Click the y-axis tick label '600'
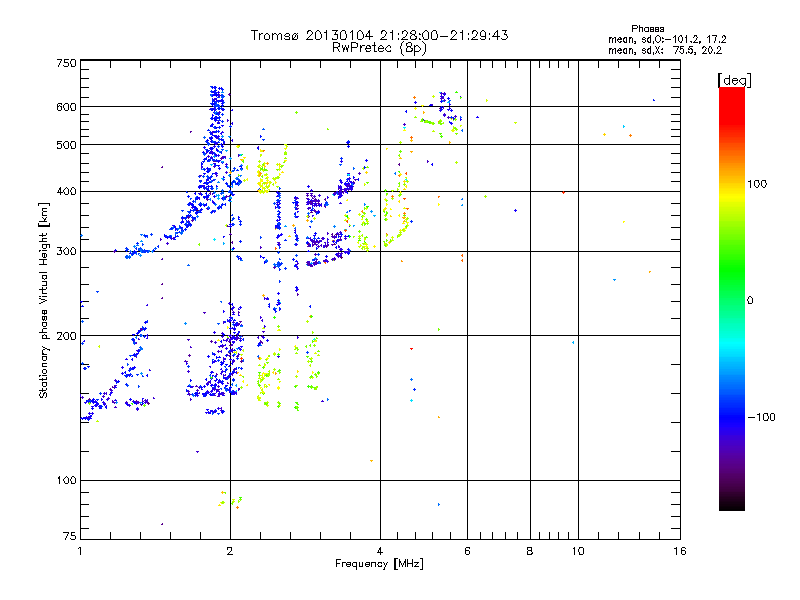This screenshot has width=800, height=600. click(67, 107)
